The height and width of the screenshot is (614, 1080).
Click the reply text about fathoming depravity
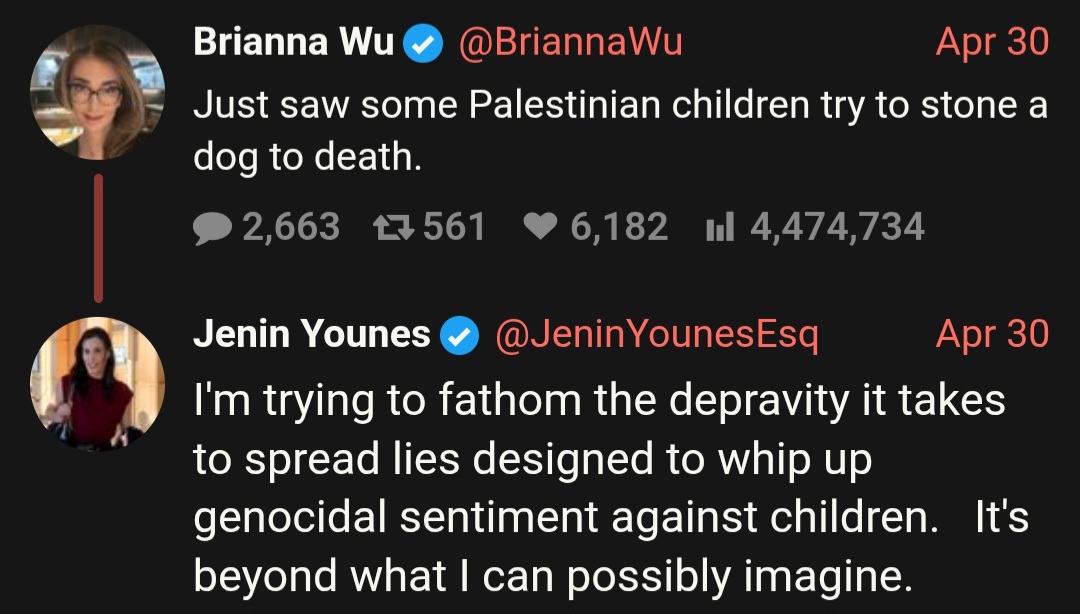click(611, 487)
